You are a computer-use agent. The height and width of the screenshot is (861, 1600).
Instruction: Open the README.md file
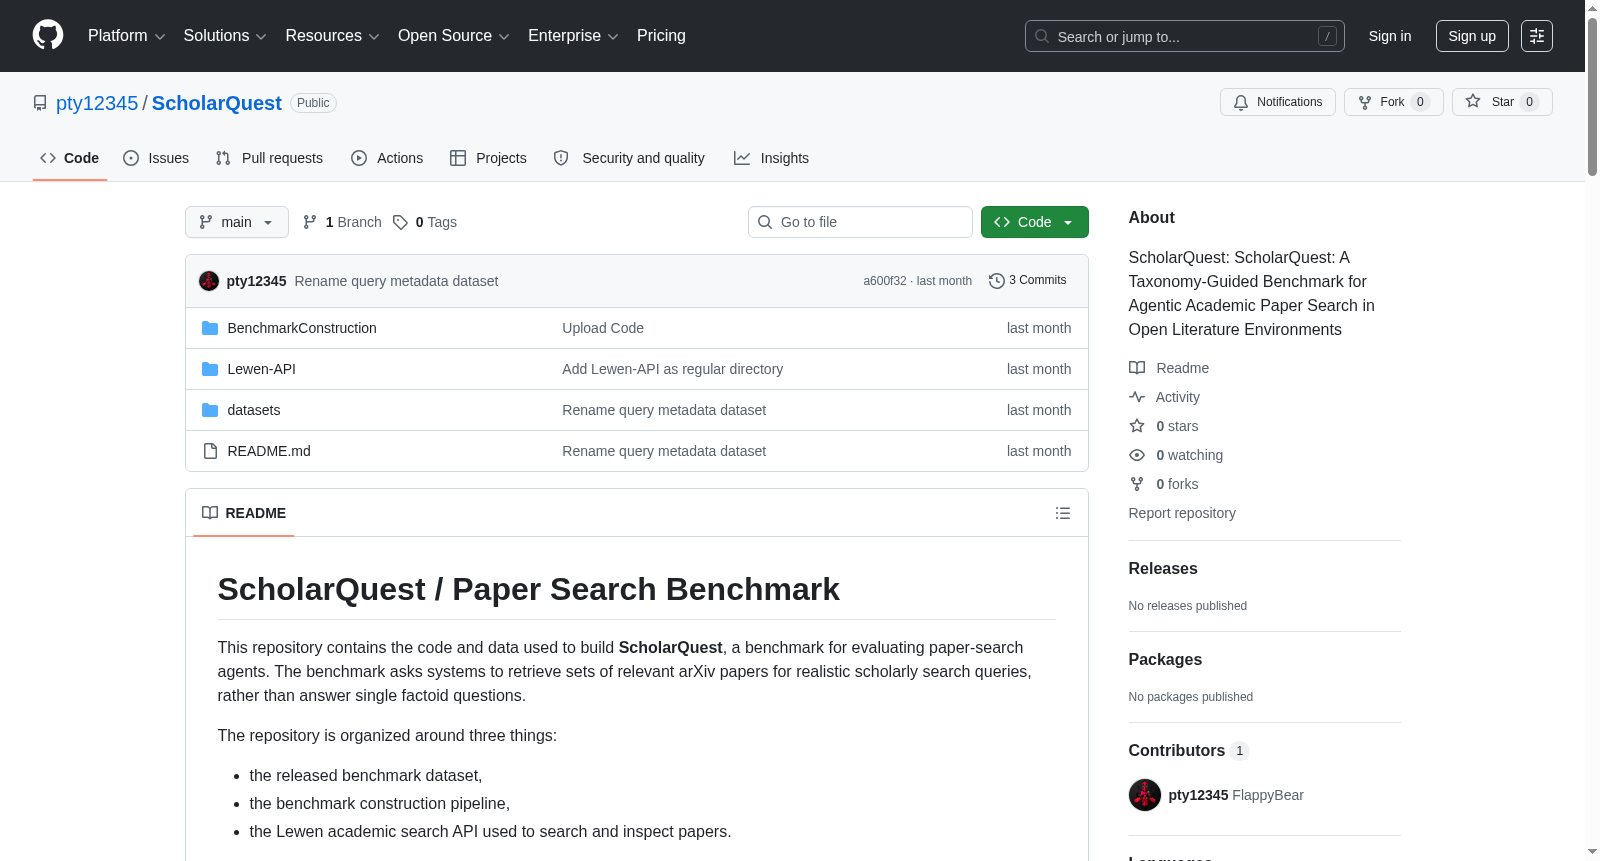click(x=269, y=451)
